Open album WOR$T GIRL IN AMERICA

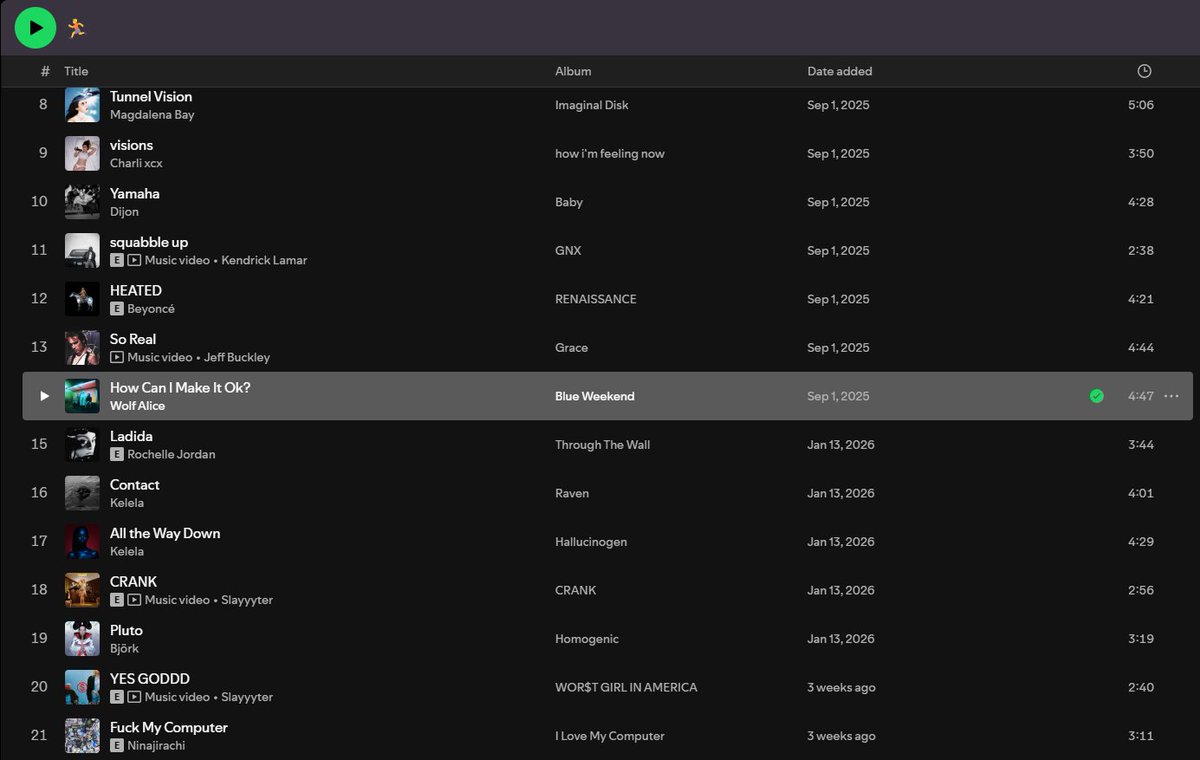coord(626,687)
